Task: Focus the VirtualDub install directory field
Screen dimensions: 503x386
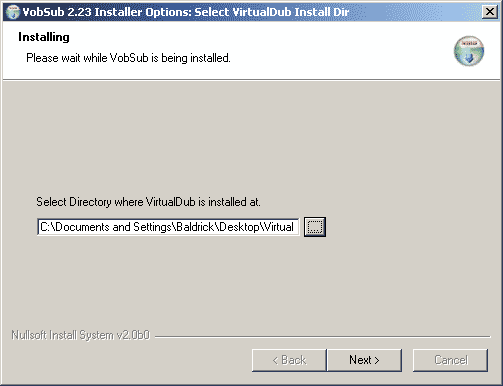Action: tap(168, 227)
